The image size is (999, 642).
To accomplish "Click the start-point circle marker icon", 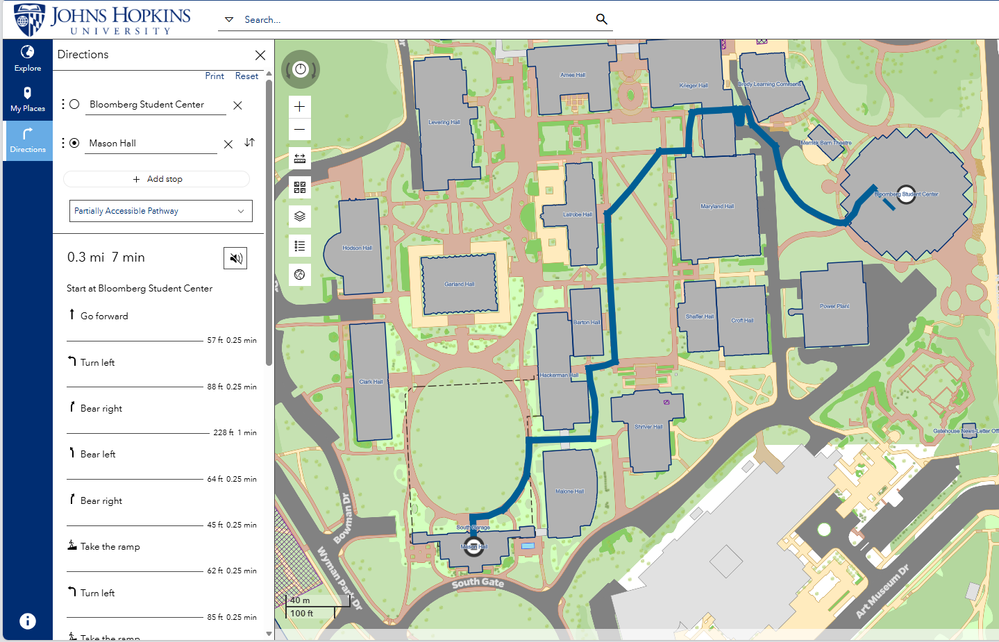I will (x=75, y=104).
